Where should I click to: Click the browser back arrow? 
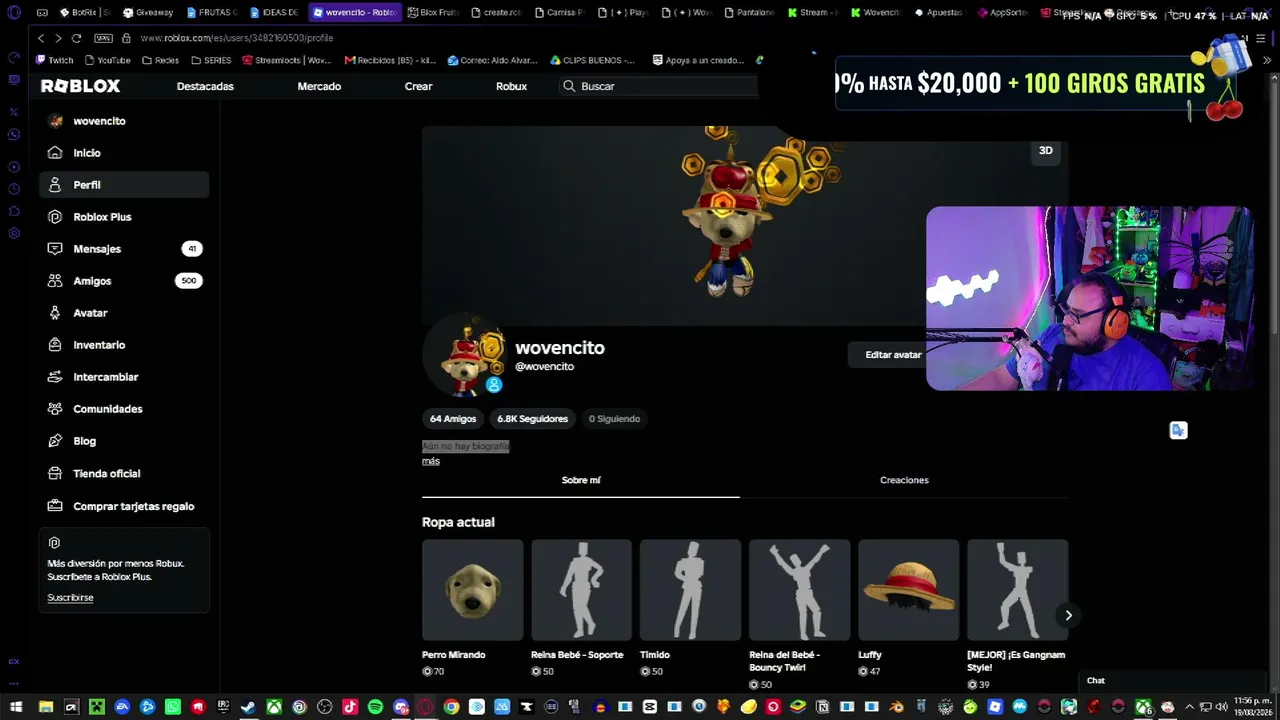coord(41,38)
